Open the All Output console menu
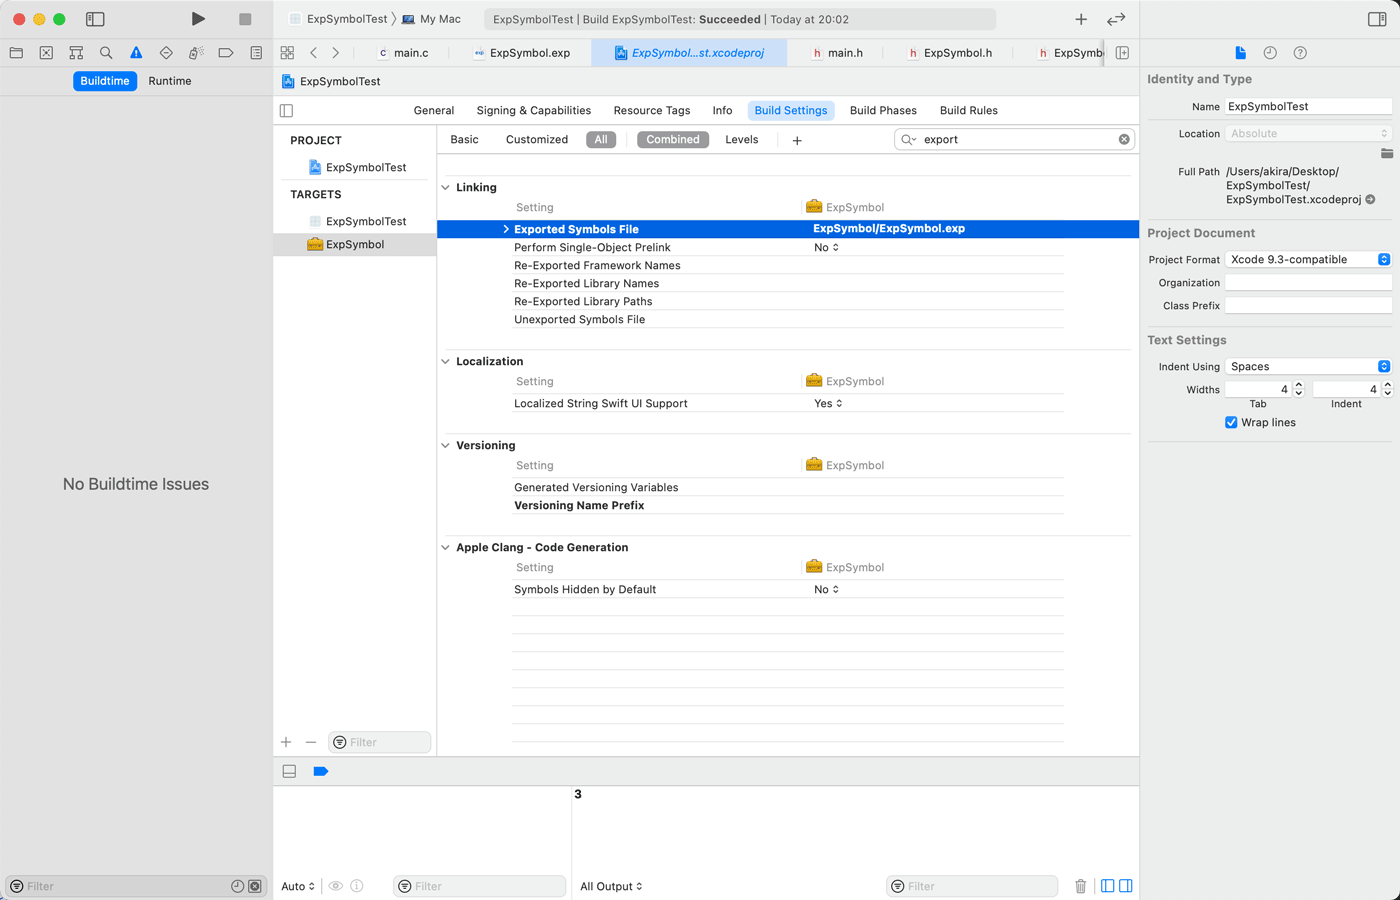The width and height of the screenshot is (1400, 900). click(x=611, y=886)
